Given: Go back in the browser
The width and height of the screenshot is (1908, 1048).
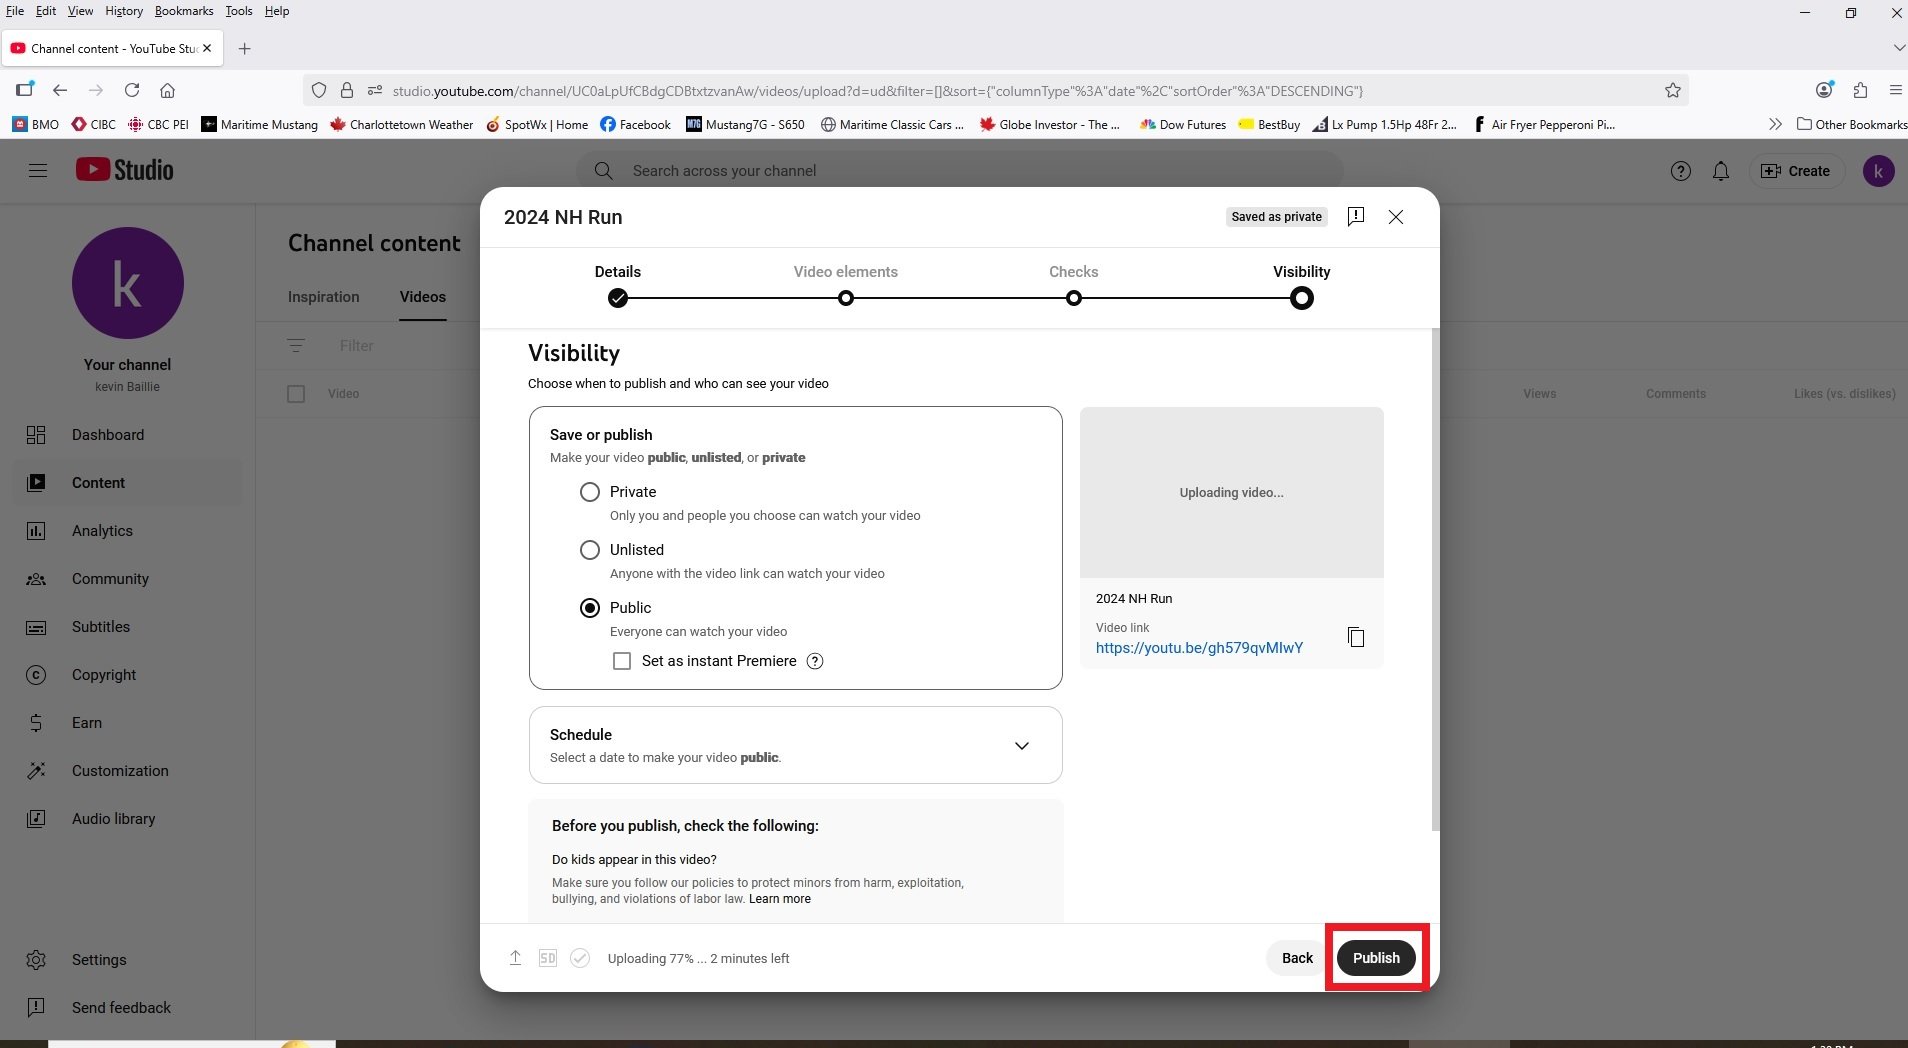Looking at the screenshot, I should 60,90.
